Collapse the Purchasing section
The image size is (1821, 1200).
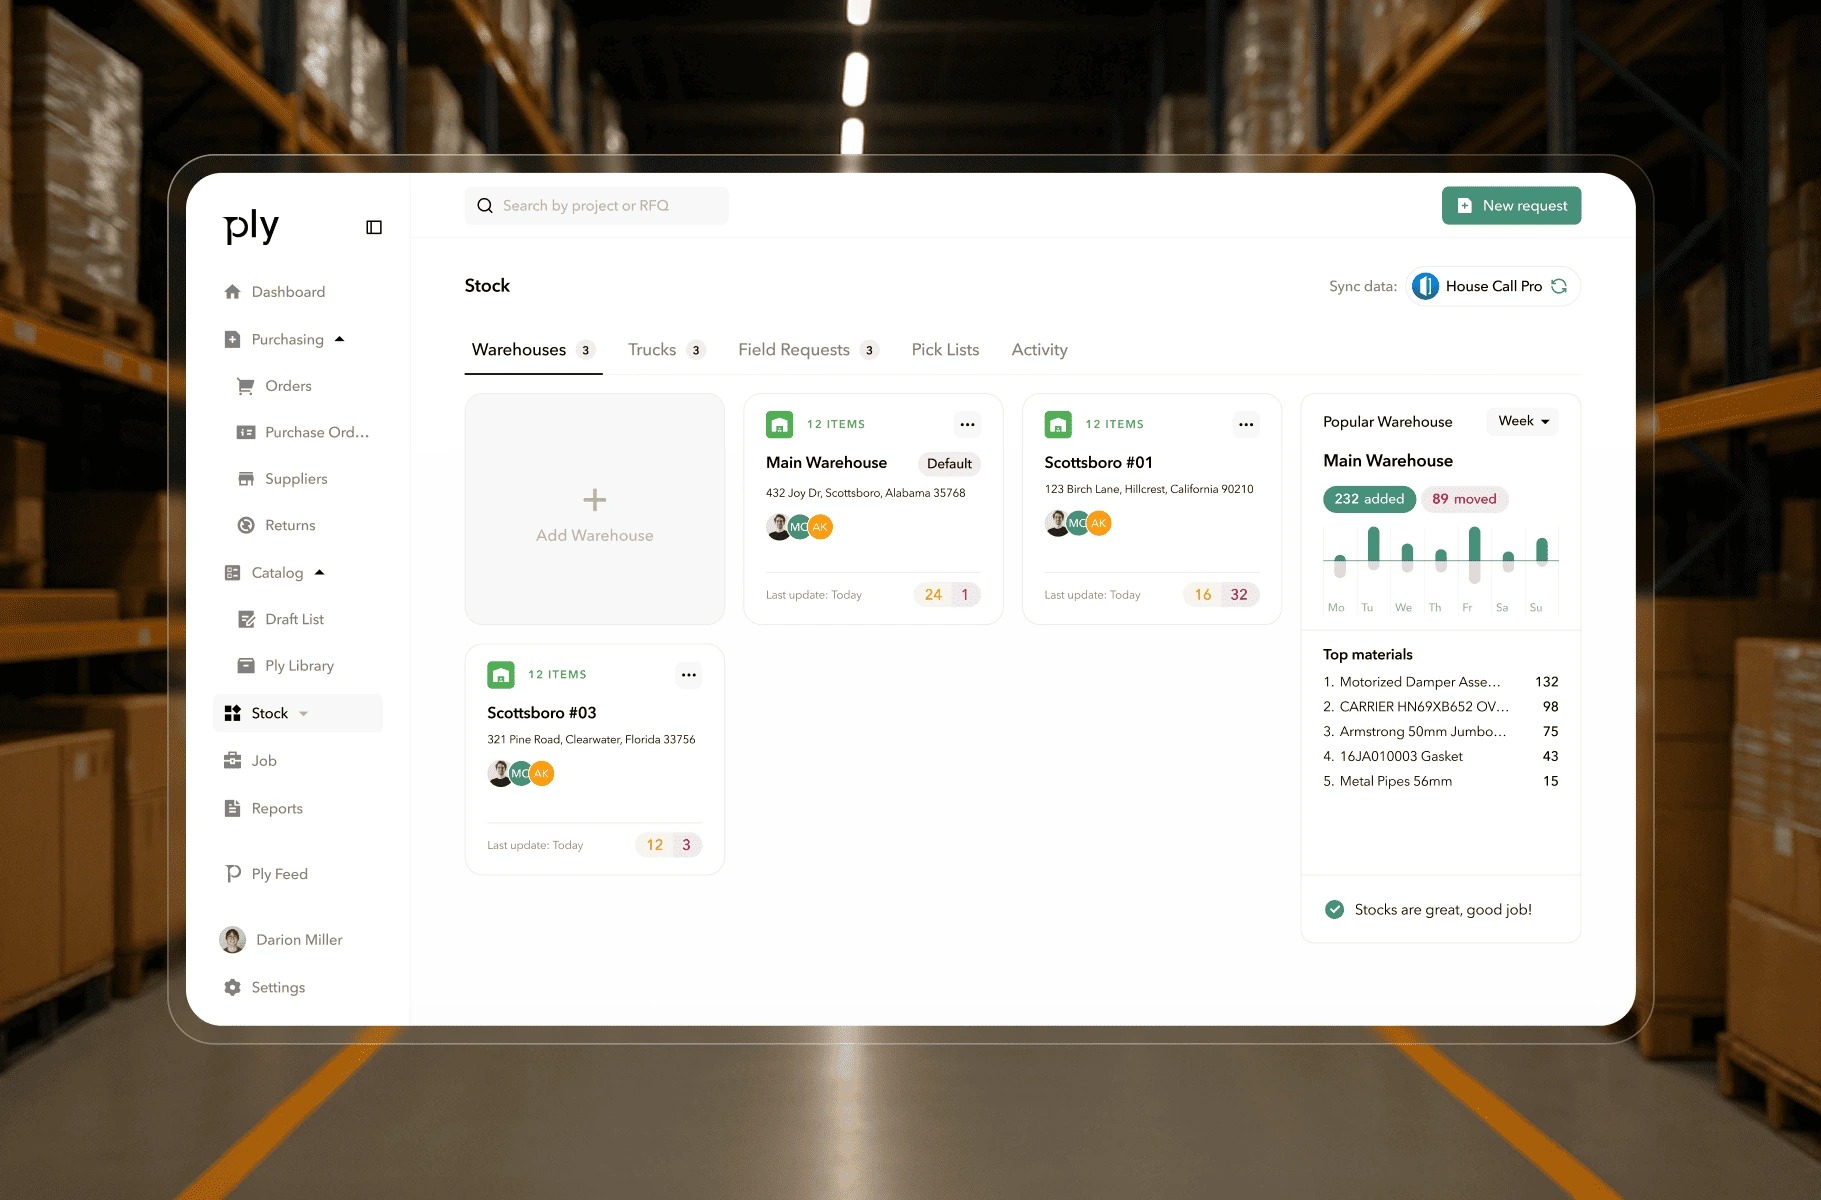[x=339, y=339]
